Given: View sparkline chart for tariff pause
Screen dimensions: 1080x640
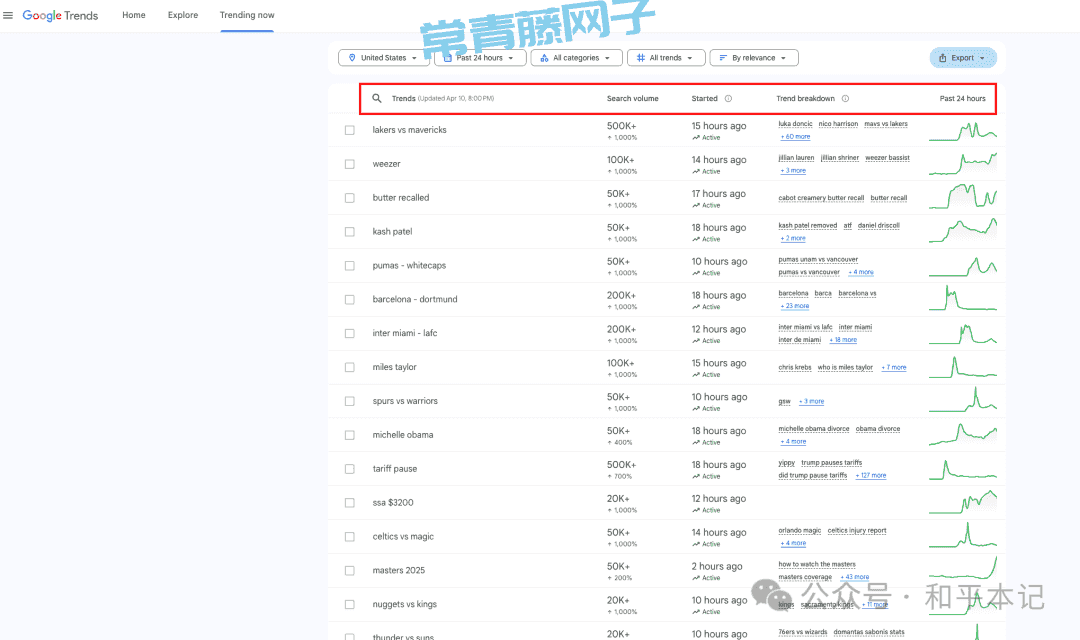Looking at the screenshot, I should click(x=962, y=468).
